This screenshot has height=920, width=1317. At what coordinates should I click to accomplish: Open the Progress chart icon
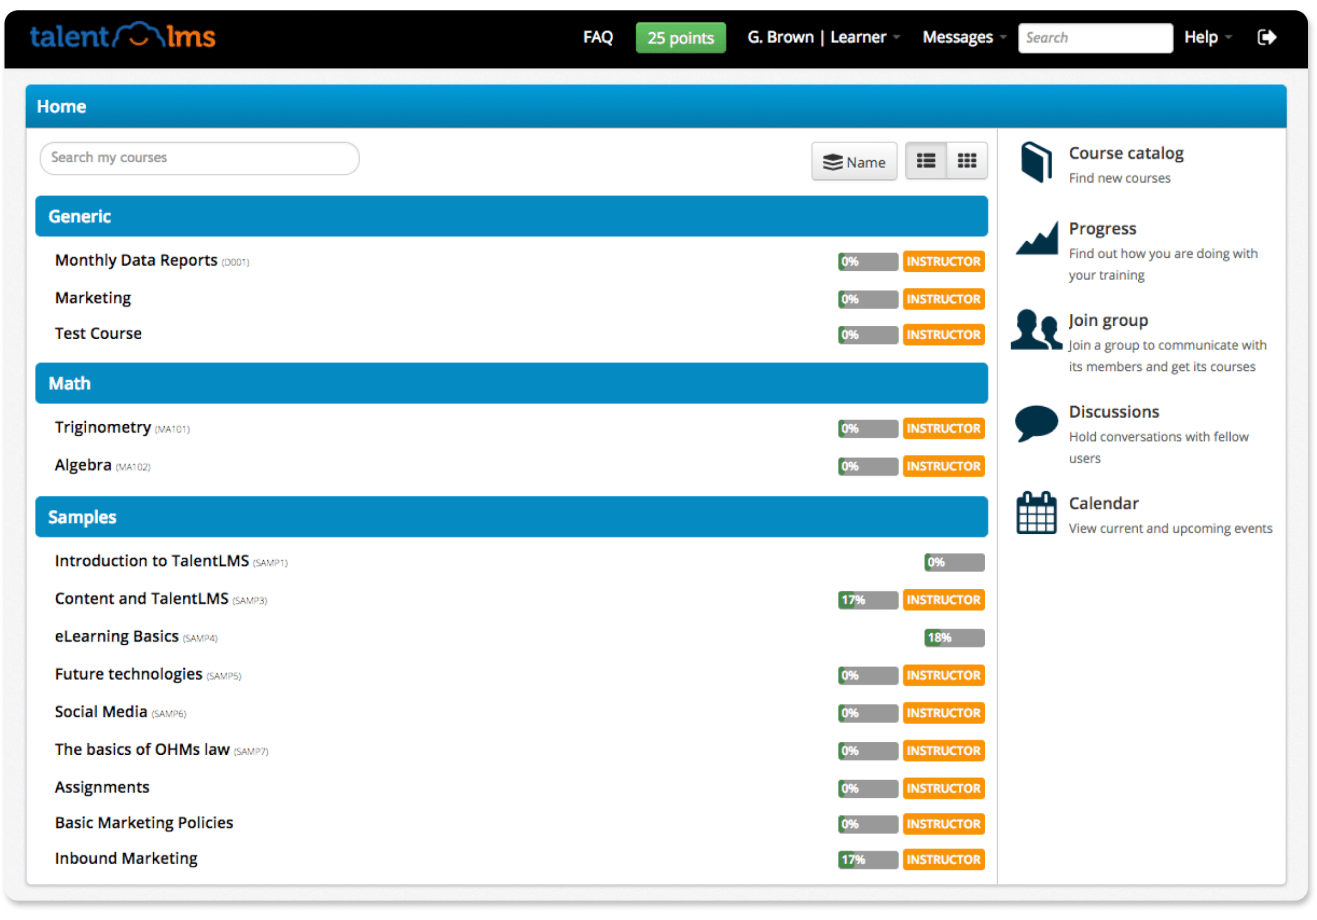pyautogui.click(x=1036, y=239)
